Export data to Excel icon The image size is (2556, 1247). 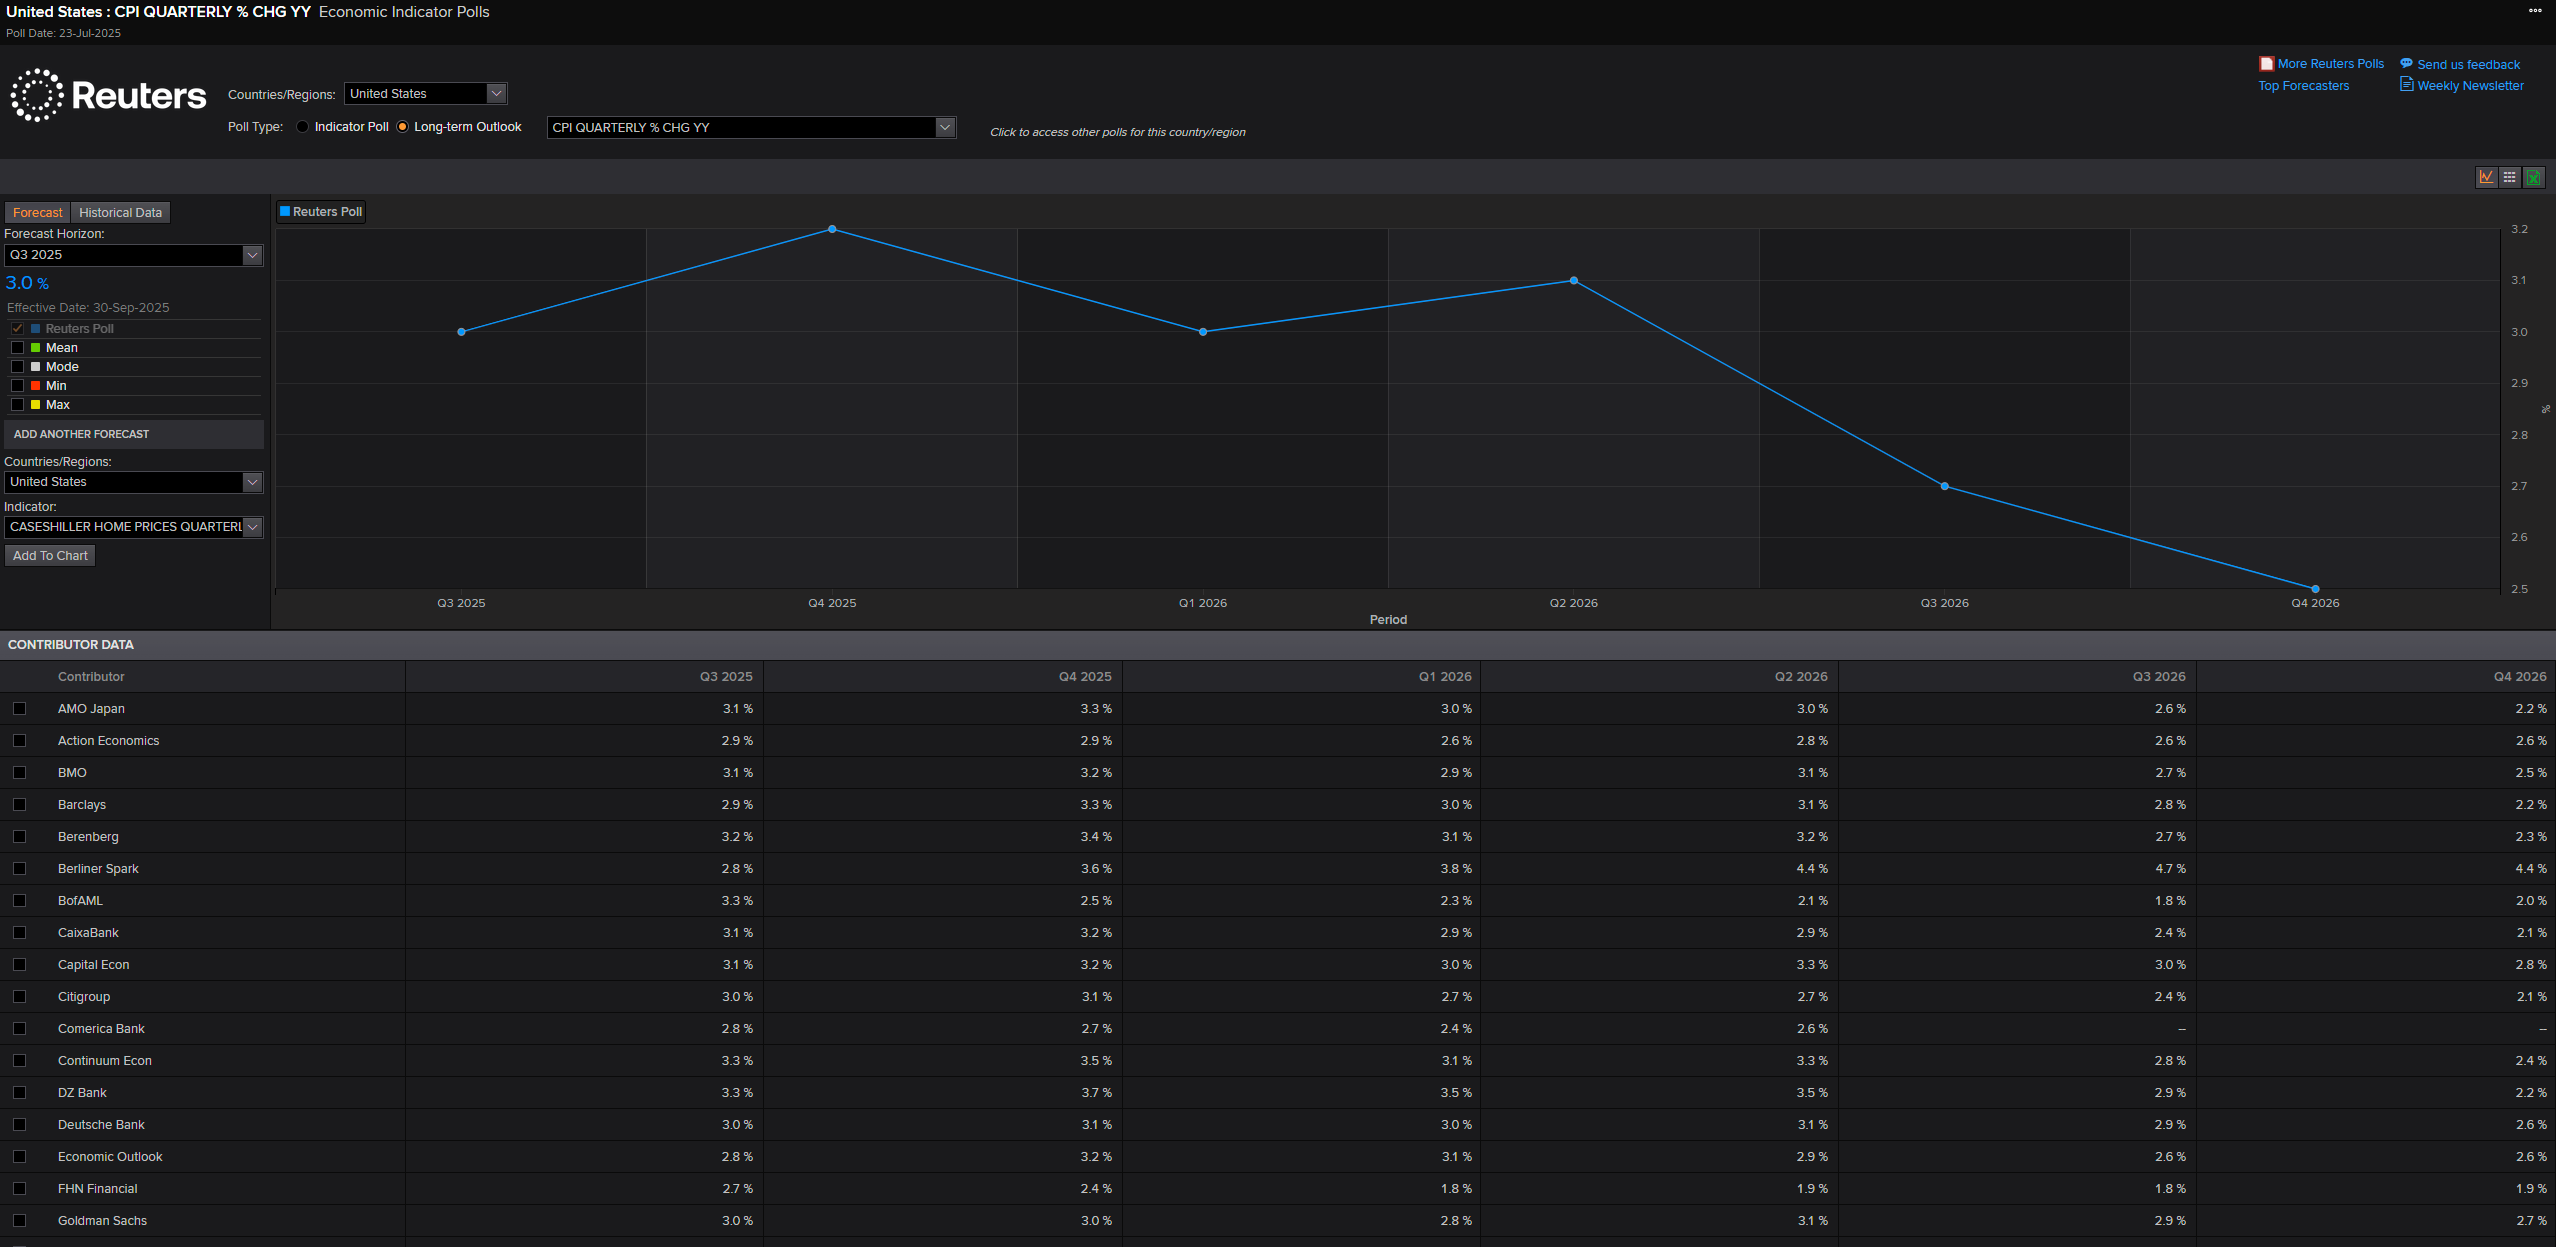[2533, 177]
